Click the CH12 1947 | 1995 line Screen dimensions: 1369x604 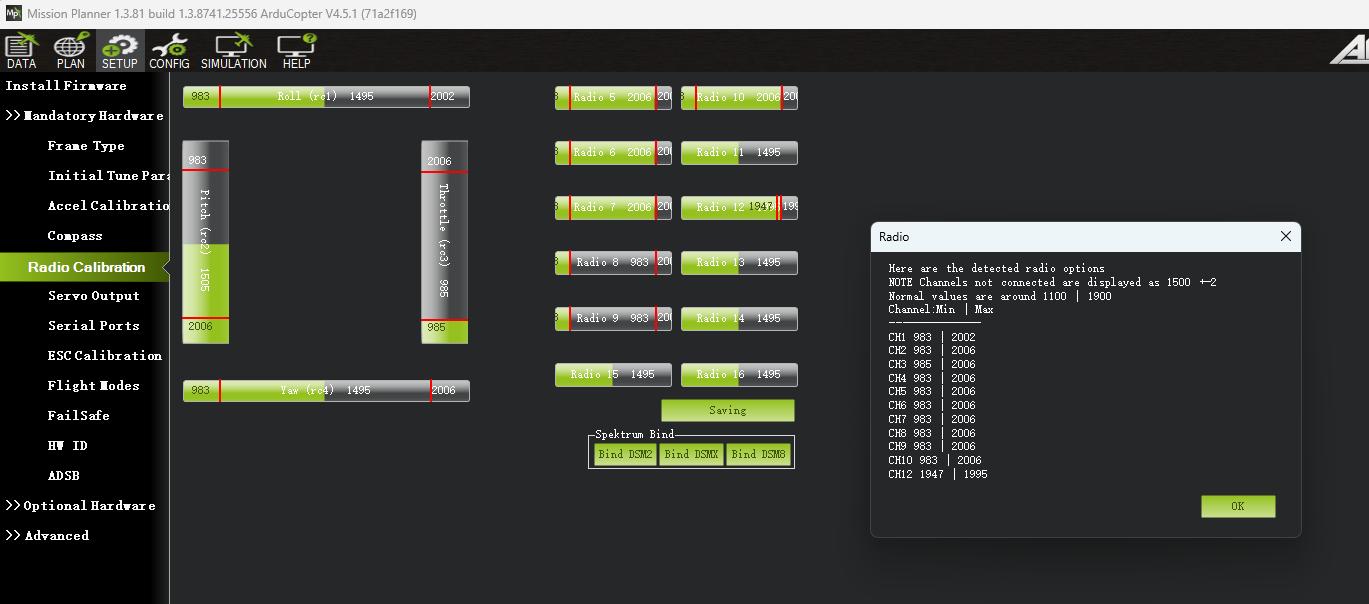[x=938, y=474]
